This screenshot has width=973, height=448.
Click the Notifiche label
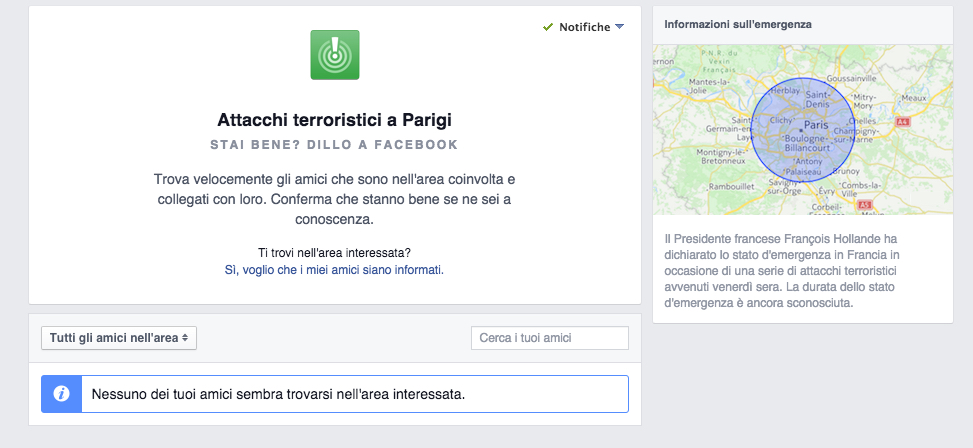coord(584,27)
